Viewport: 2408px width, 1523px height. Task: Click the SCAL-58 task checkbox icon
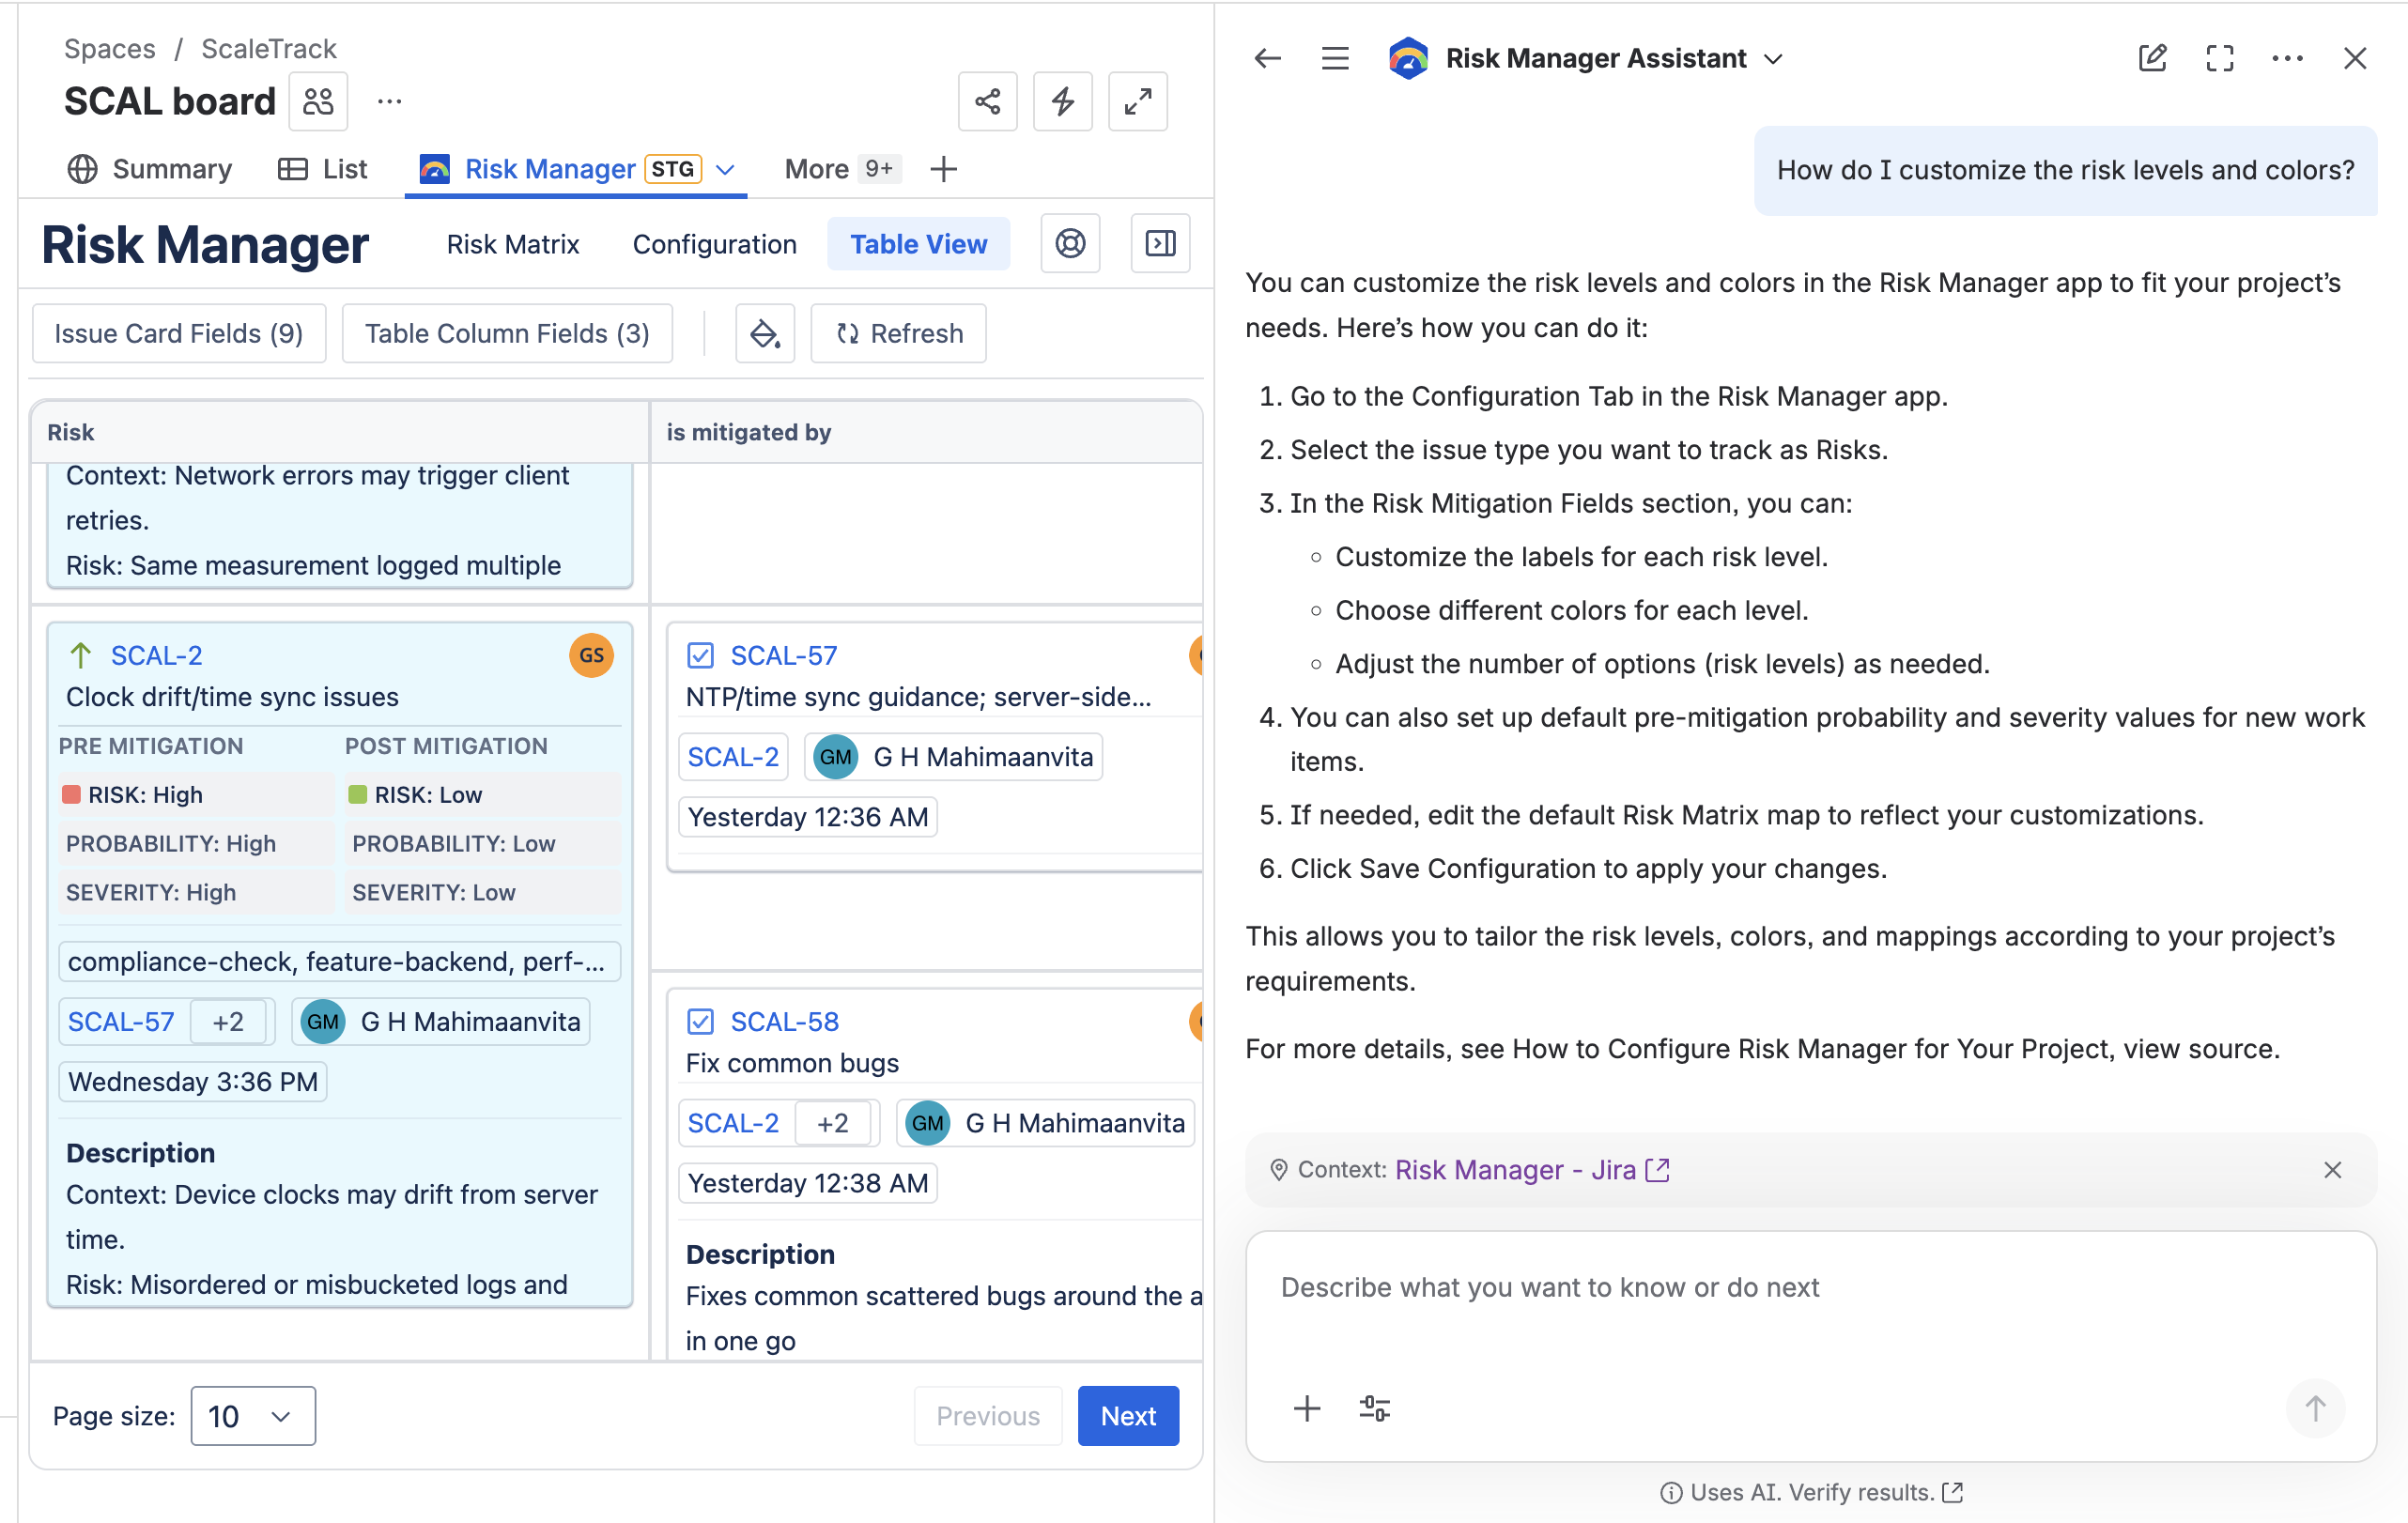700,1022
